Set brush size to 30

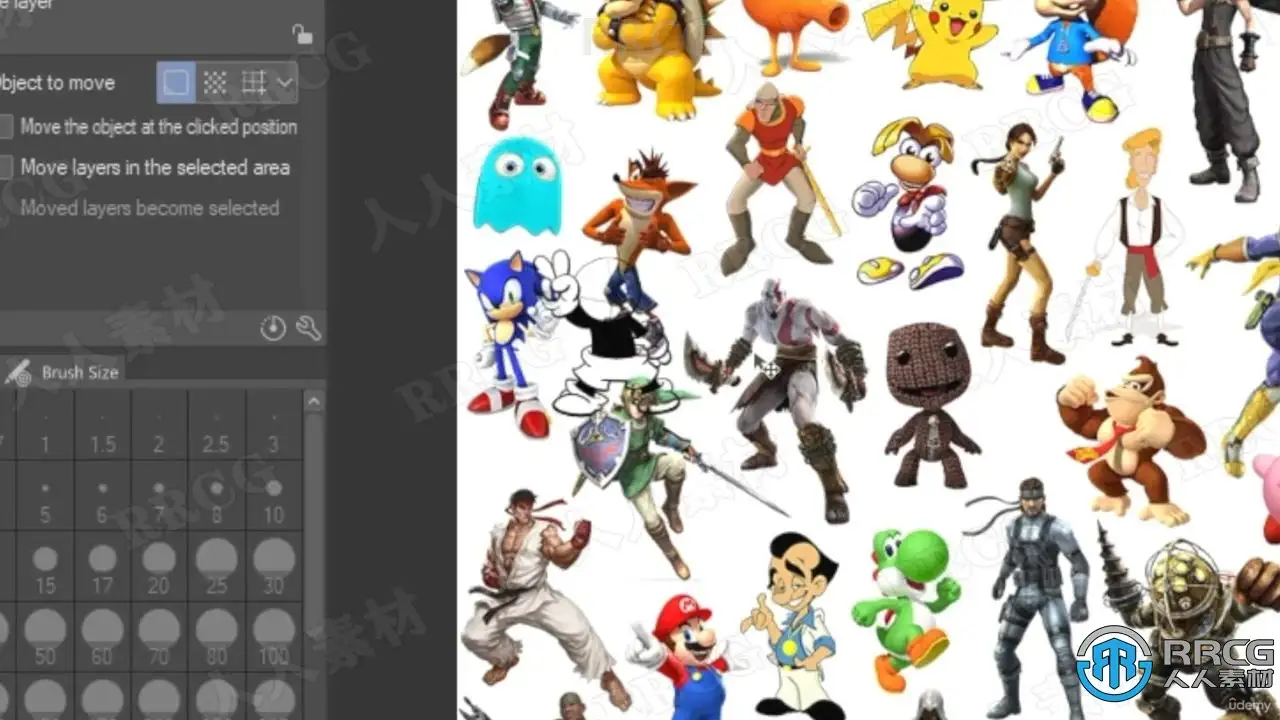pyautogui.click(x=274, y=567)
